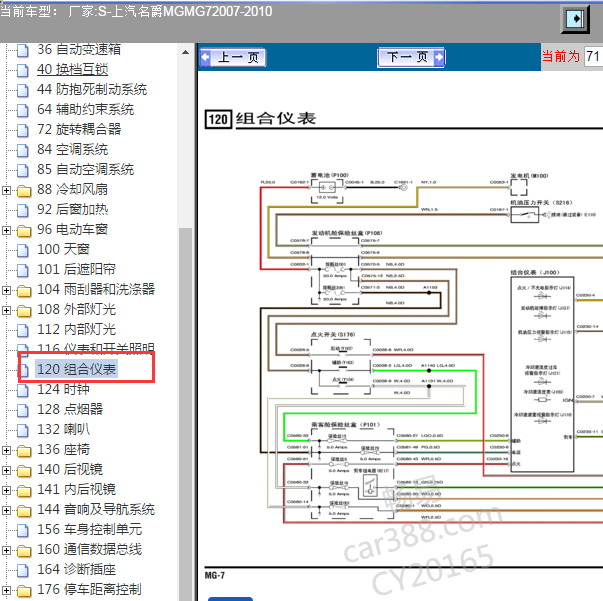Click document icon beside 124 时钟
This screenshot has height=601, width=603.
coord(23,390)
